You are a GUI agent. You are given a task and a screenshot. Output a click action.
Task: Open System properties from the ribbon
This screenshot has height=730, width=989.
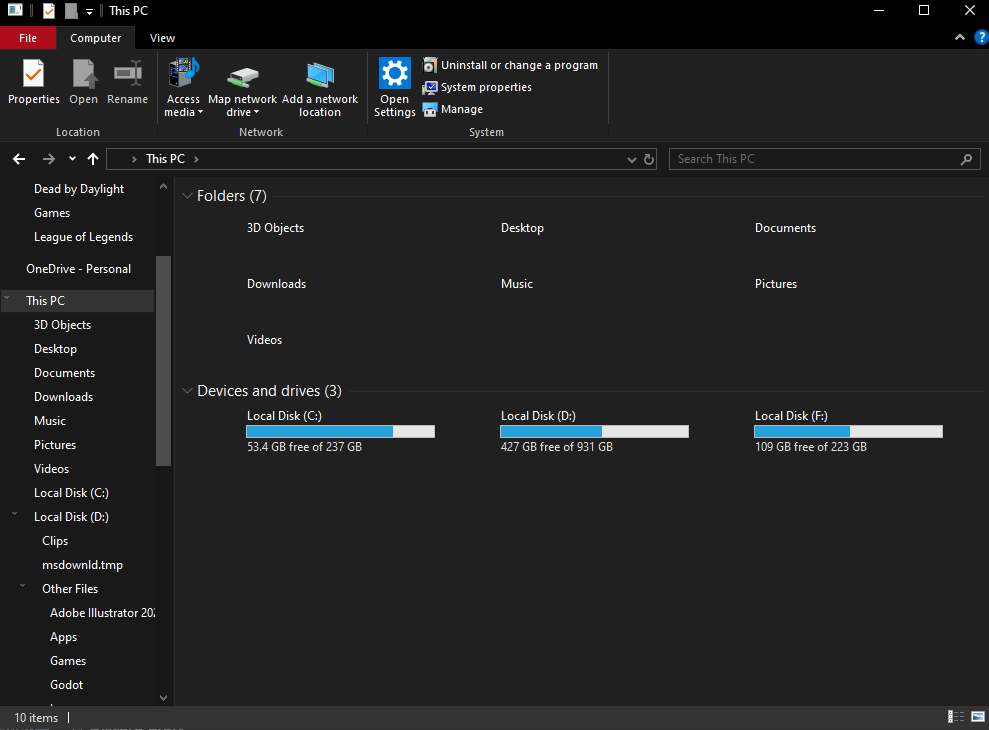[477, 87]
